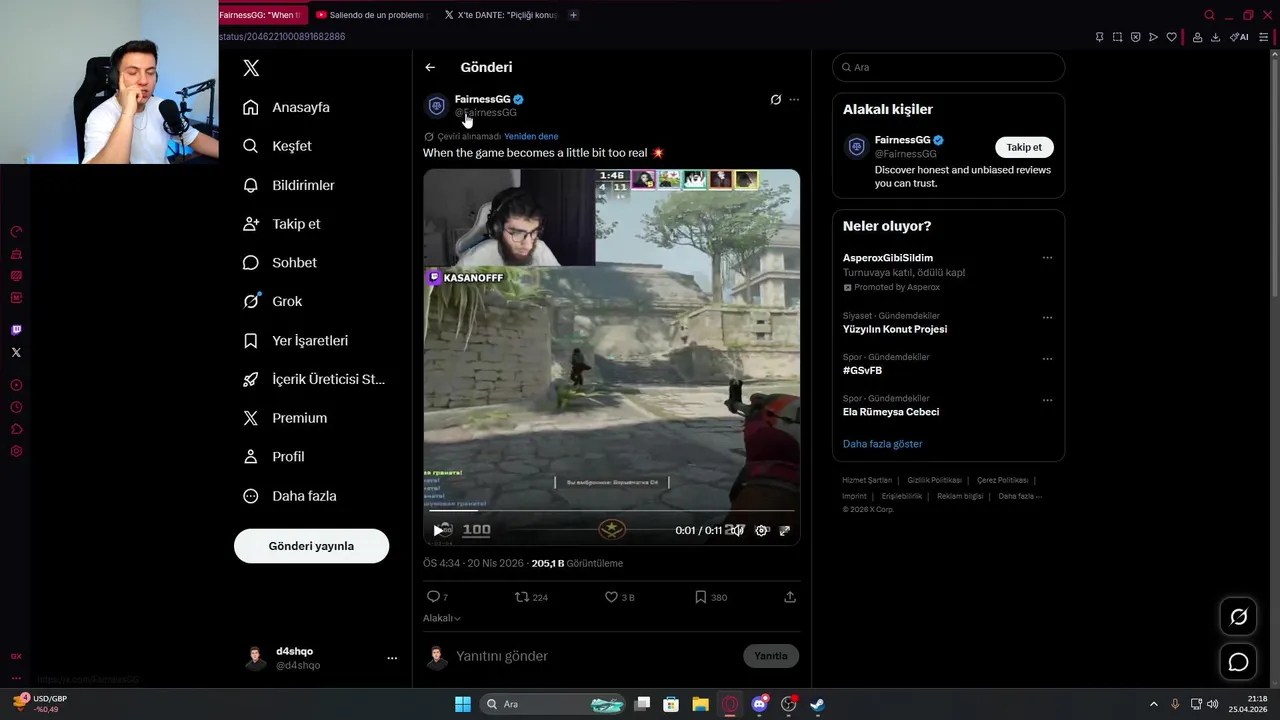Click Daha fazla göster link
This screenshot has width=1280, height=720.
pos(882,444)
